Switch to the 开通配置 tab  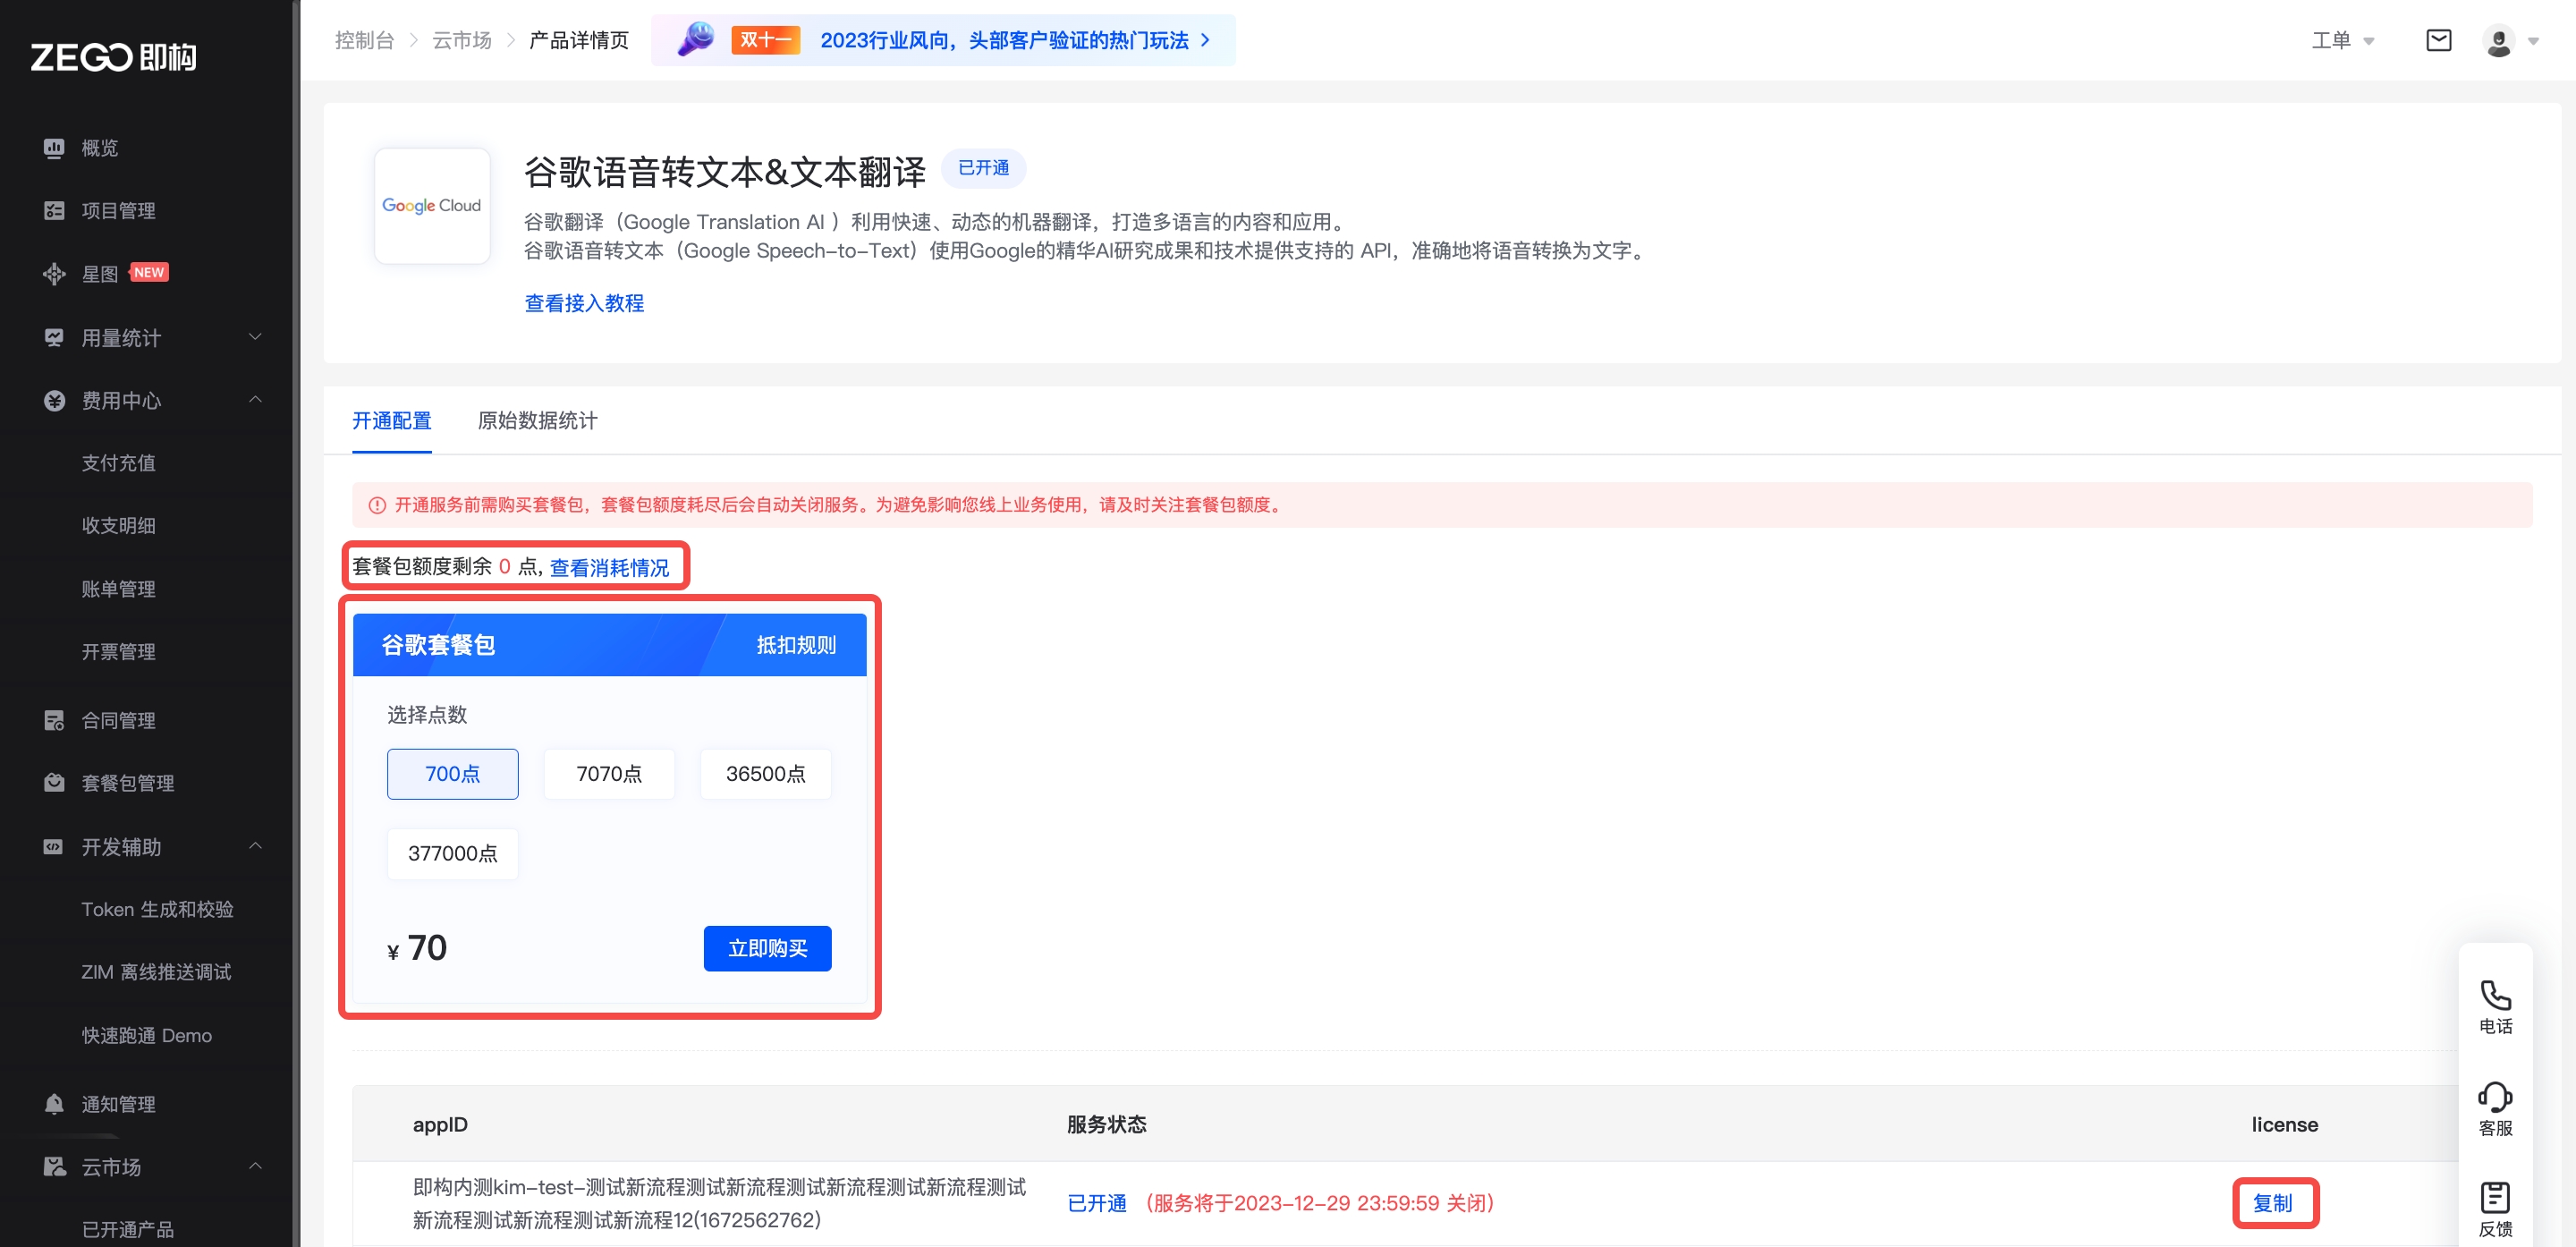coord(392,421)
